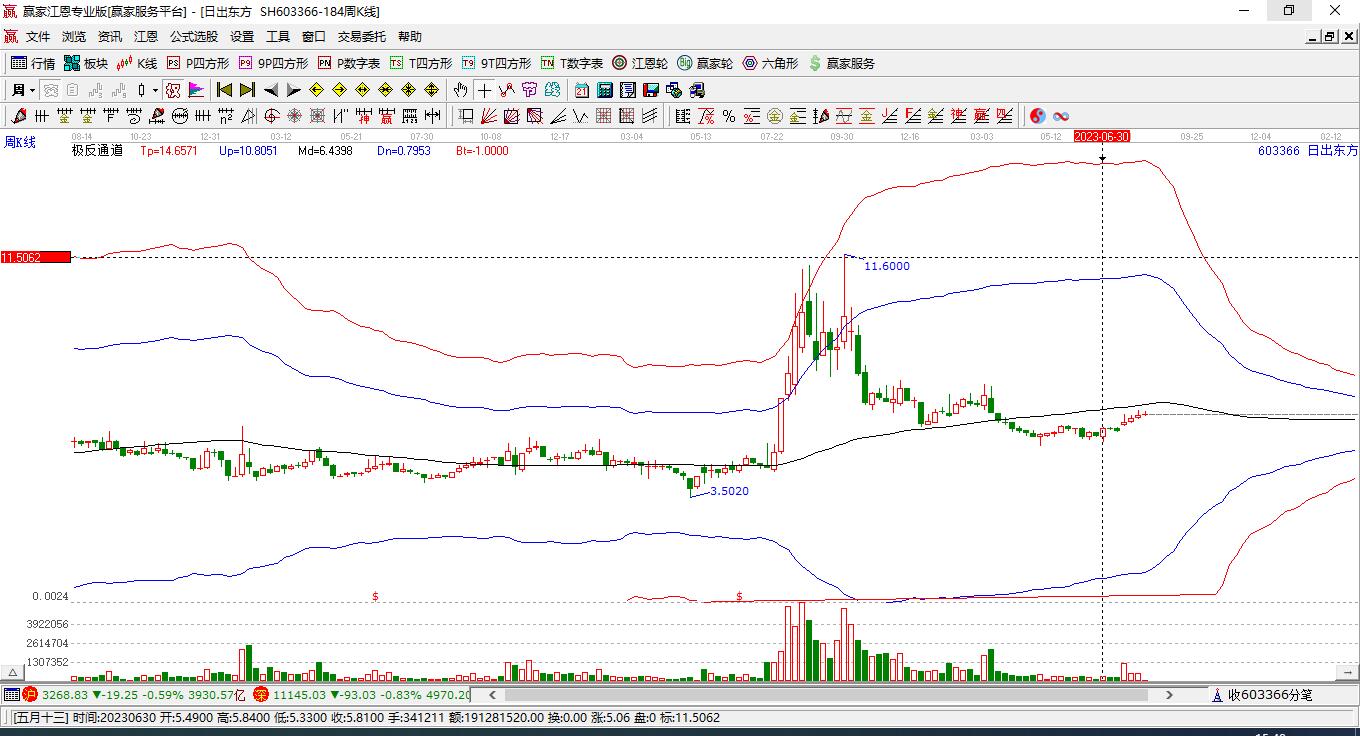
Task: Open the 设置 menu
Action: (242, 37)
